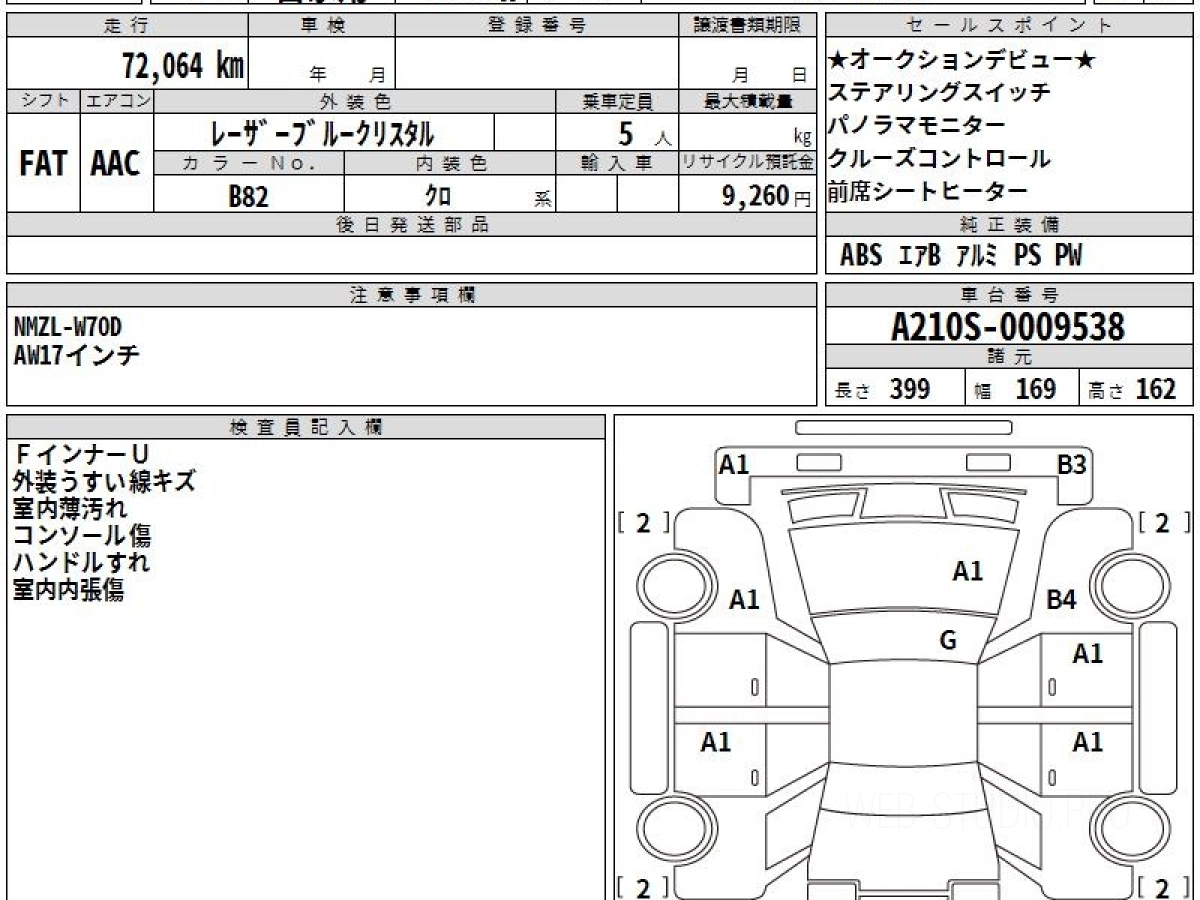Screen dimensions: 1200x900
Task: Click the AAC air conditioner cell
Action: point(116,164)
